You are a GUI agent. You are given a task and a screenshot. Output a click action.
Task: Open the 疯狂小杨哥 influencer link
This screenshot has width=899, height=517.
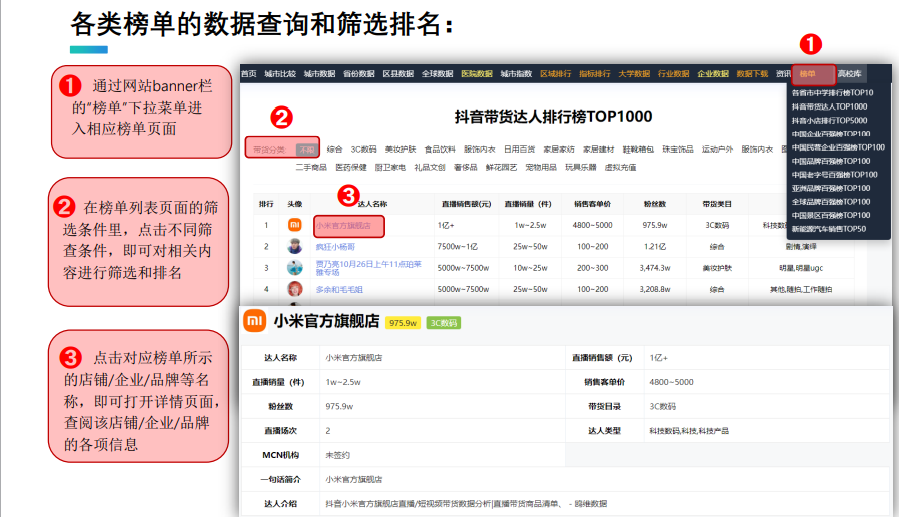[335, 247]
